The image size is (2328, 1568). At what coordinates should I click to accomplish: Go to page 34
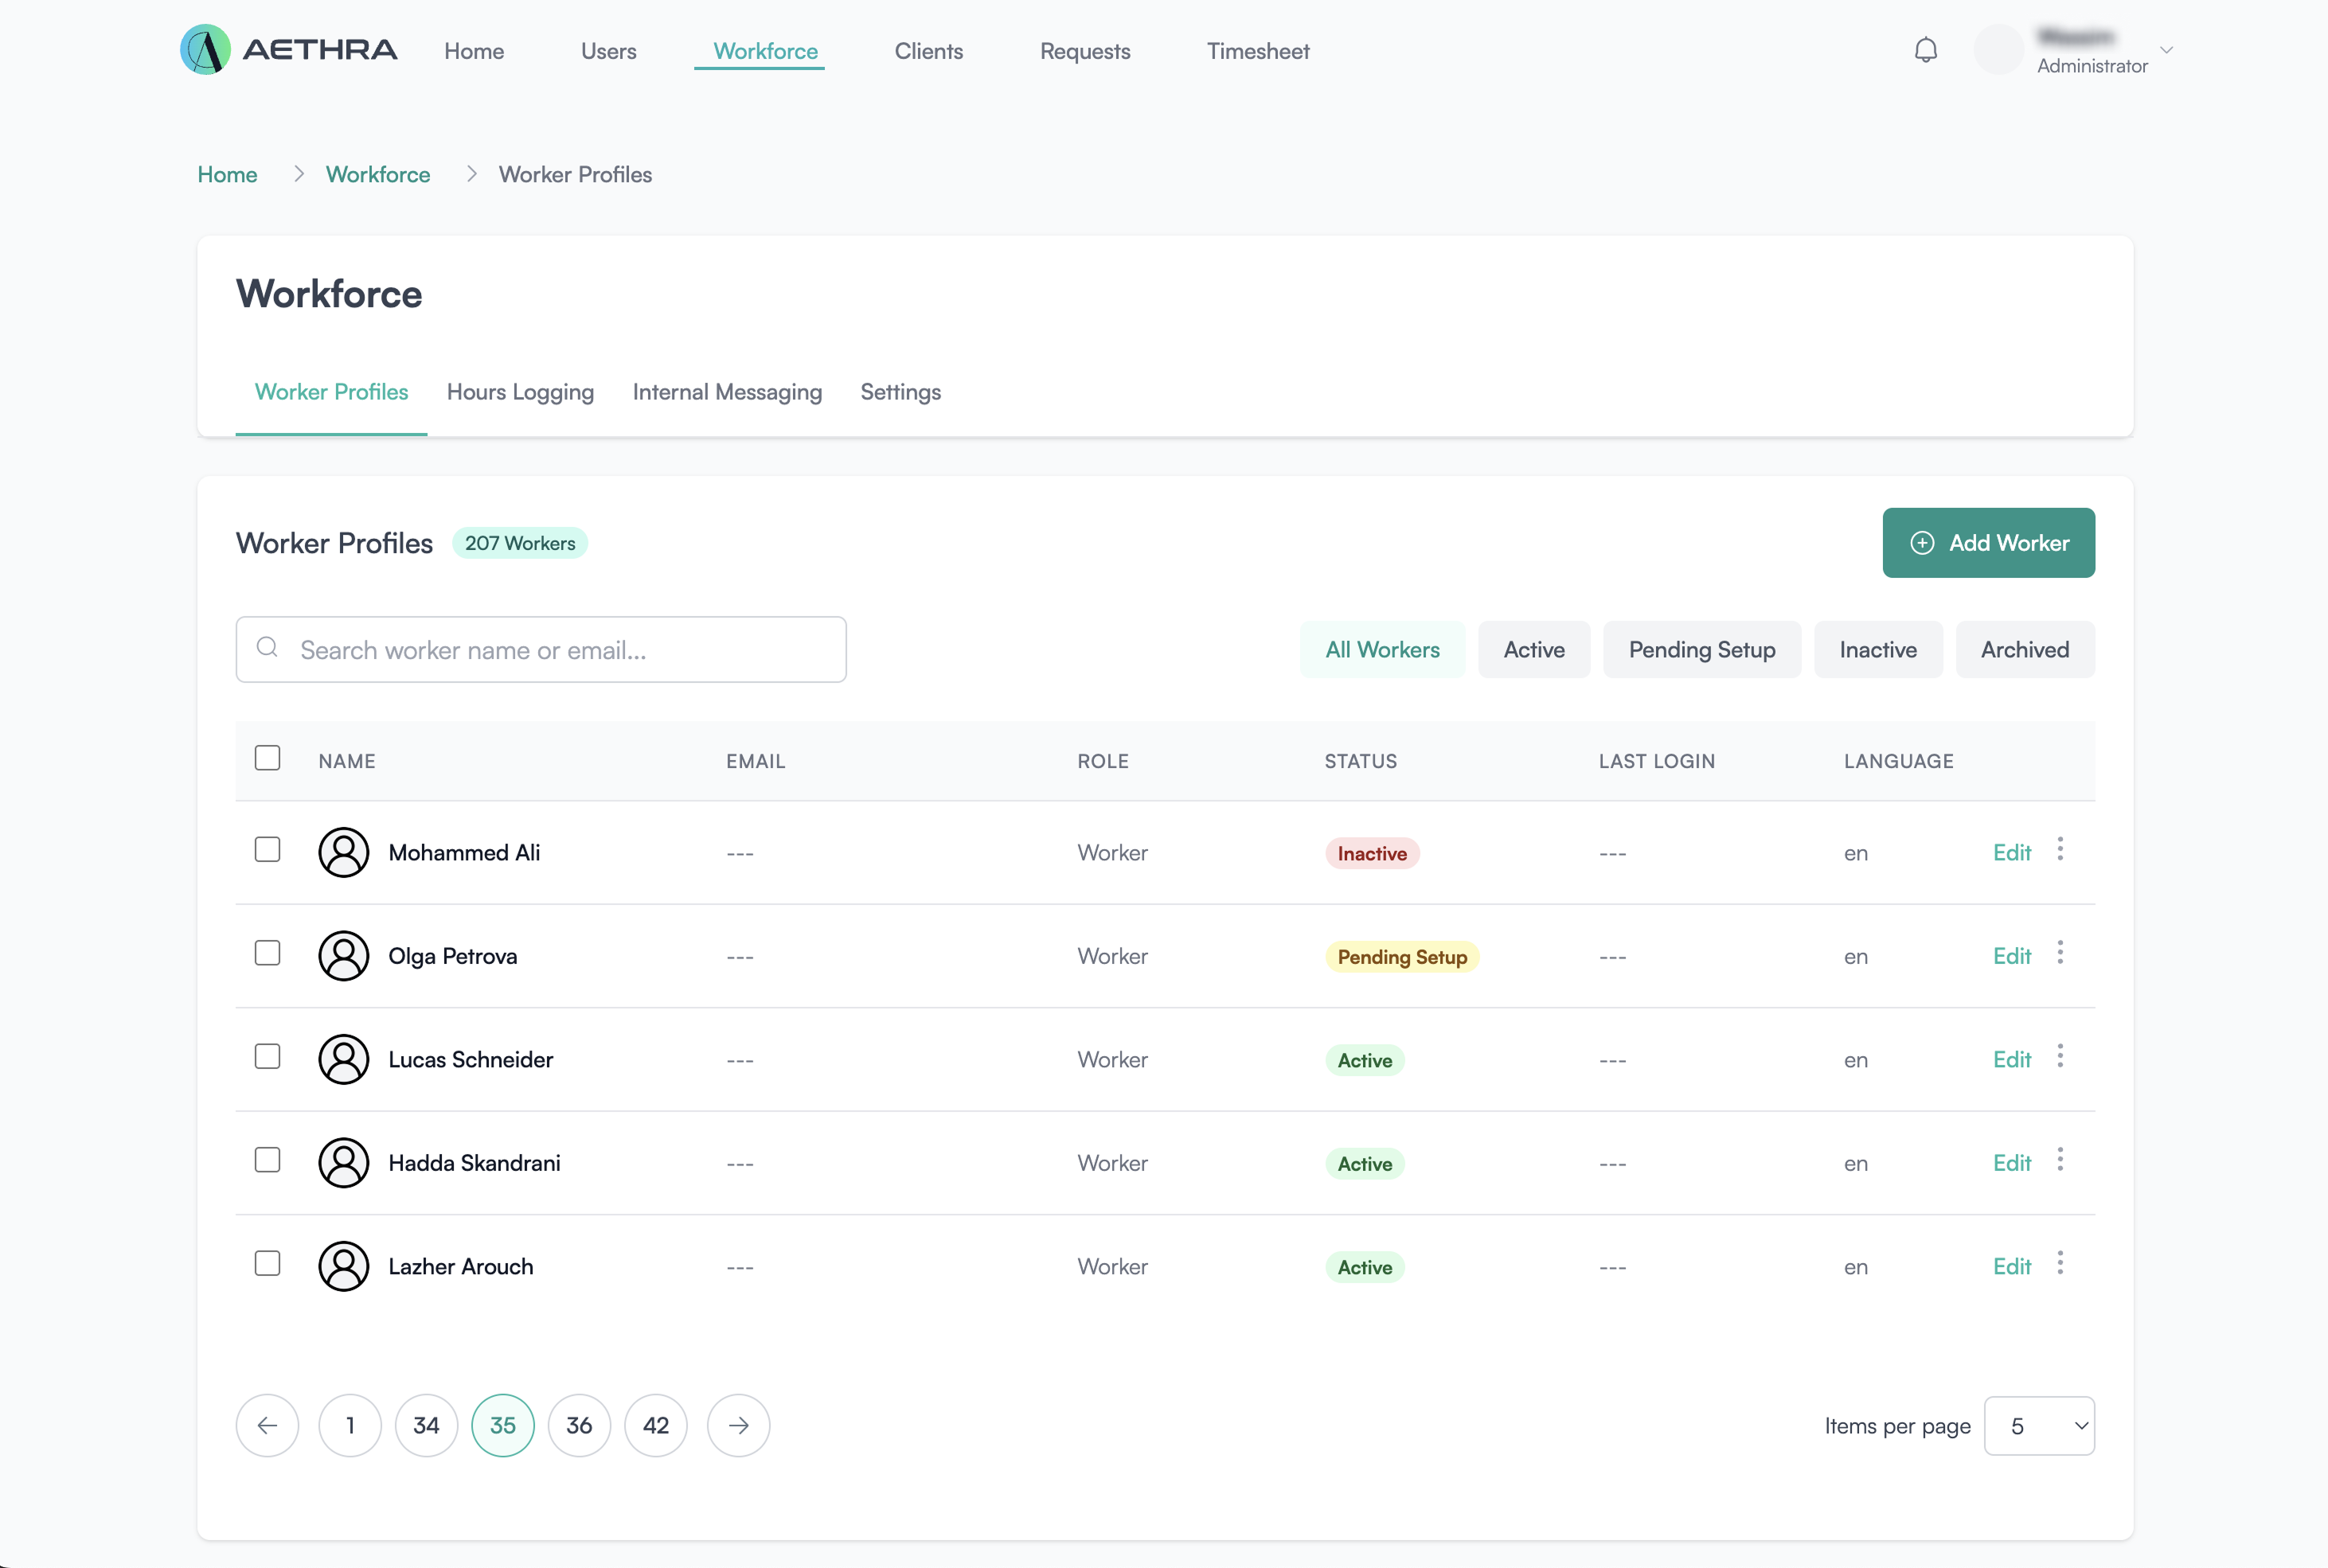click(x=426, y=1425)
